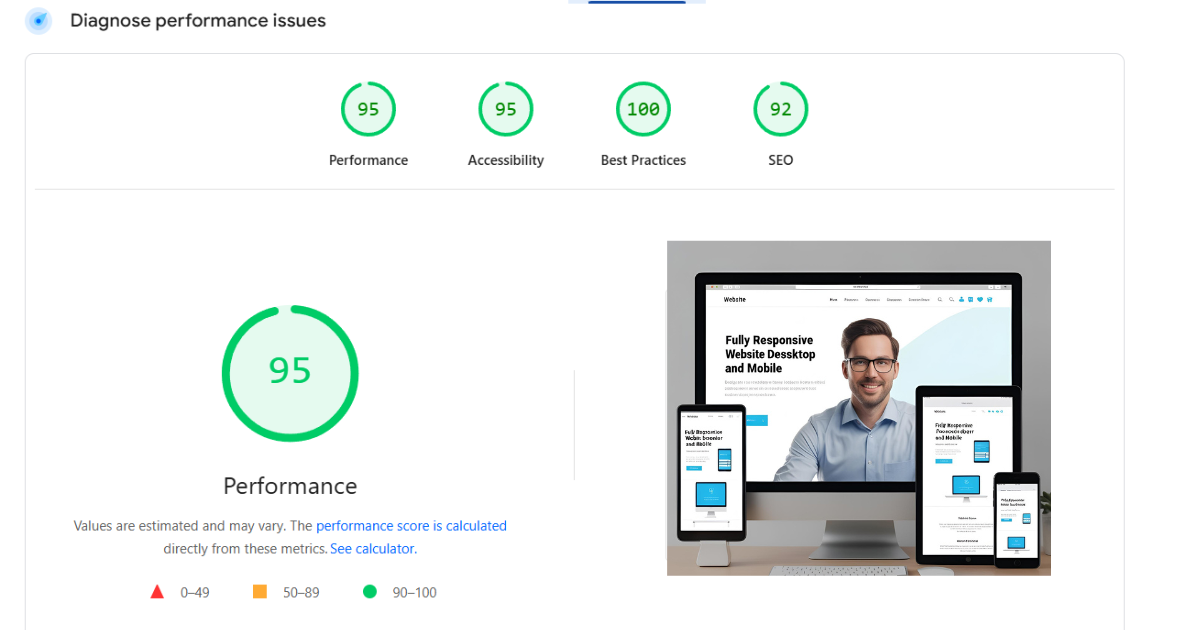Select the Best Practices label text
Viewport: 1200px width, 630px height.
point(643,160)
